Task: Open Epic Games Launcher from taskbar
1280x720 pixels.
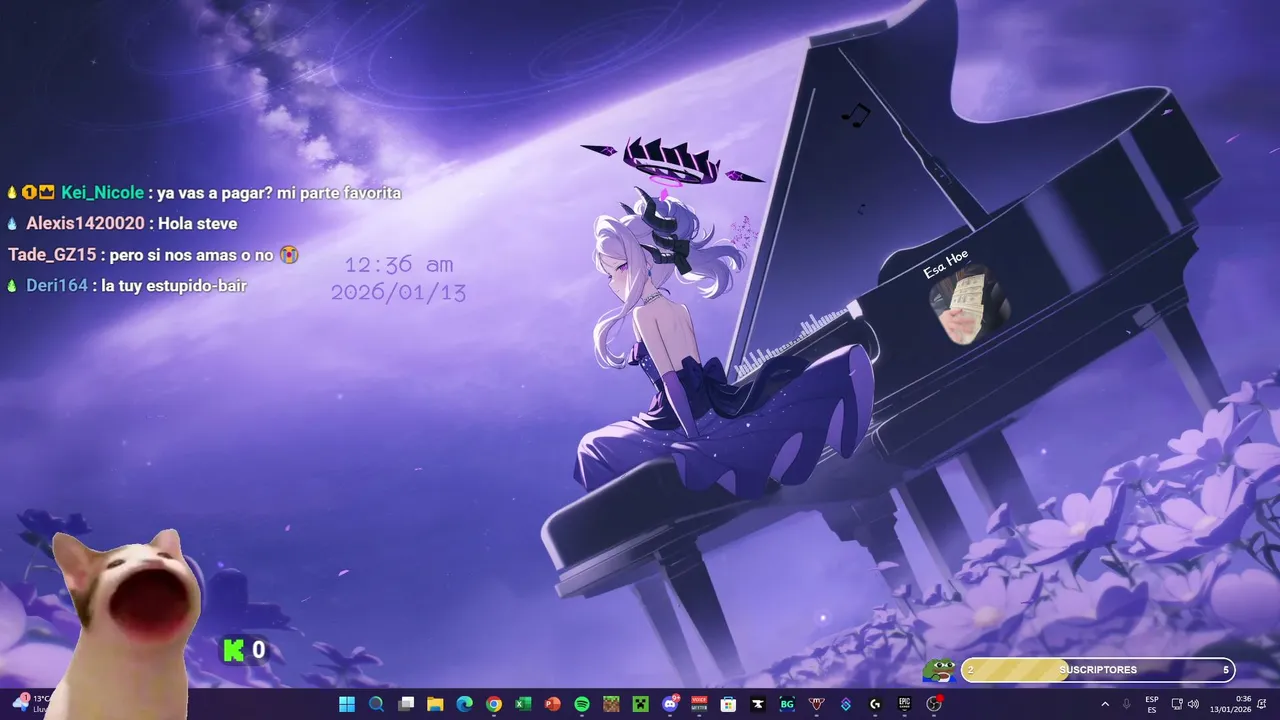Action: (904, 704)
